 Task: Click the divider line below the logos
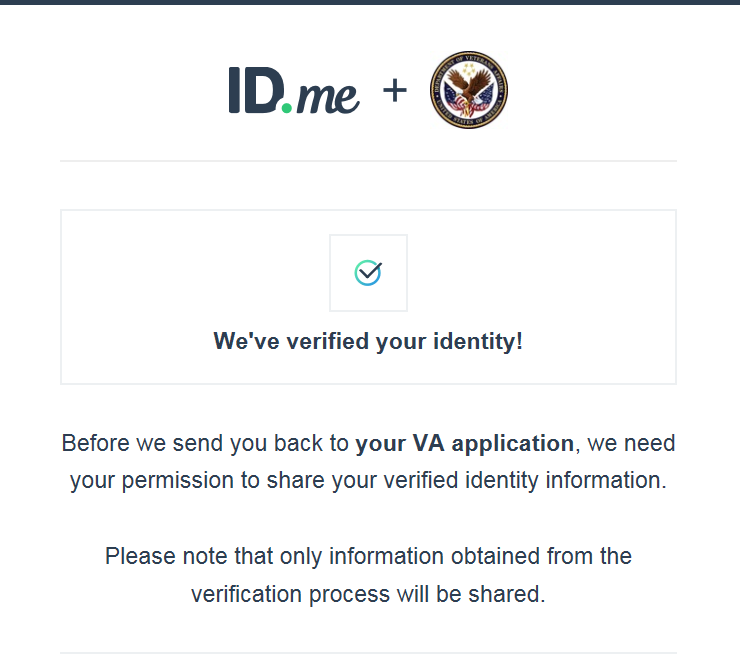[368, 161]
